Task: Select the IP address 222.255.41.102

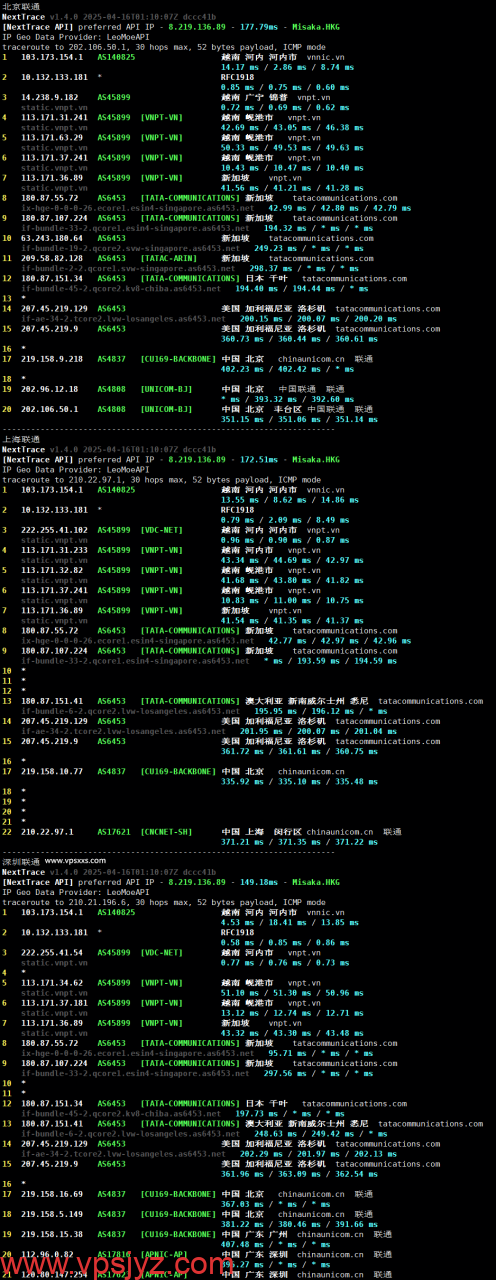Action: (54, 529)
